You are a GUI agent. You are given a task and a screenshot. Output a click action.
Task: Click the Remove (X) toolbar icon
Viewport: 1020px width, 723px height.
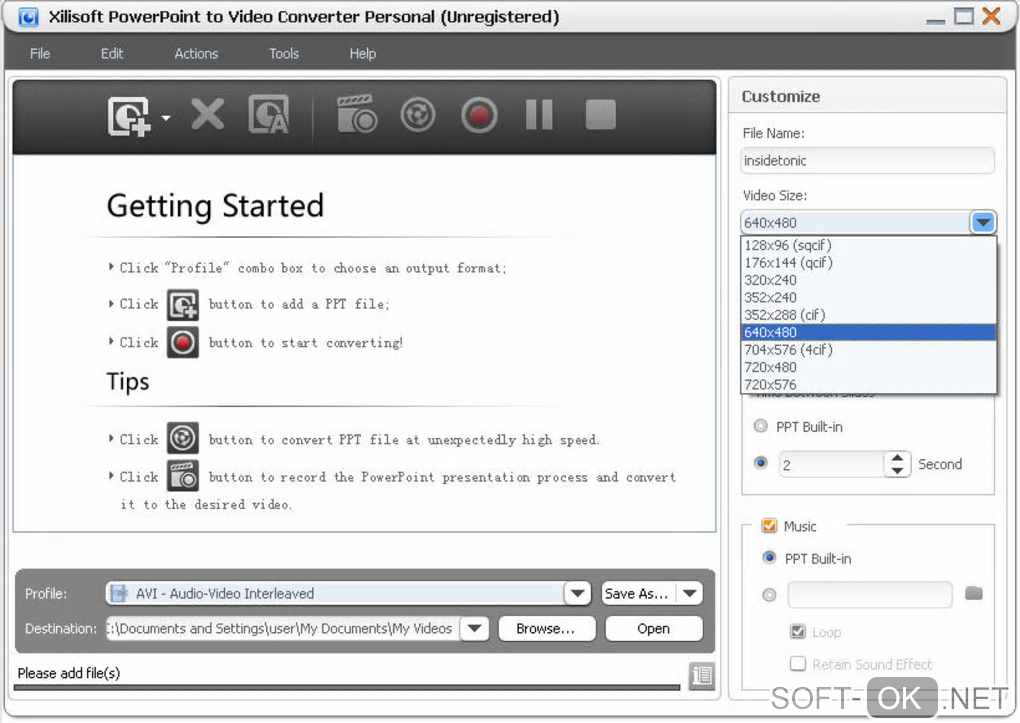pos(208,115)
